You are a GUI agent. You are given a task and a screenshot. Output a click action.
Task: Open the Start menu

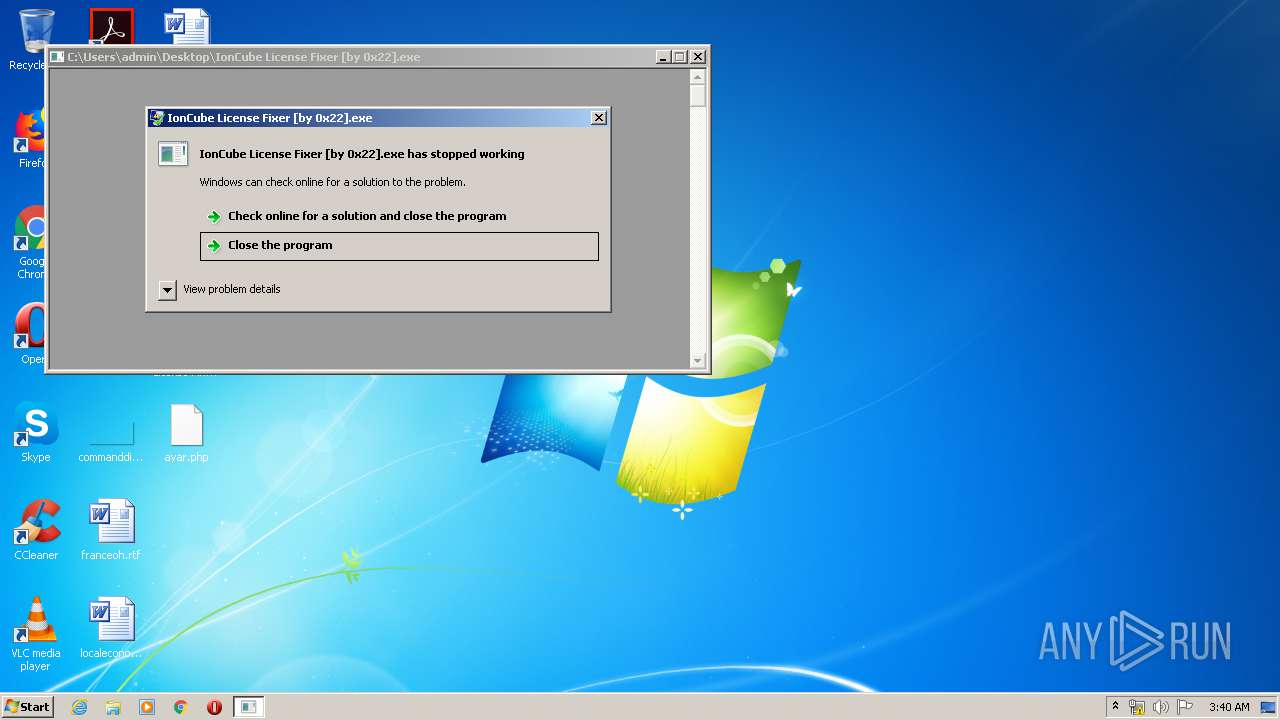pos(28,706)
